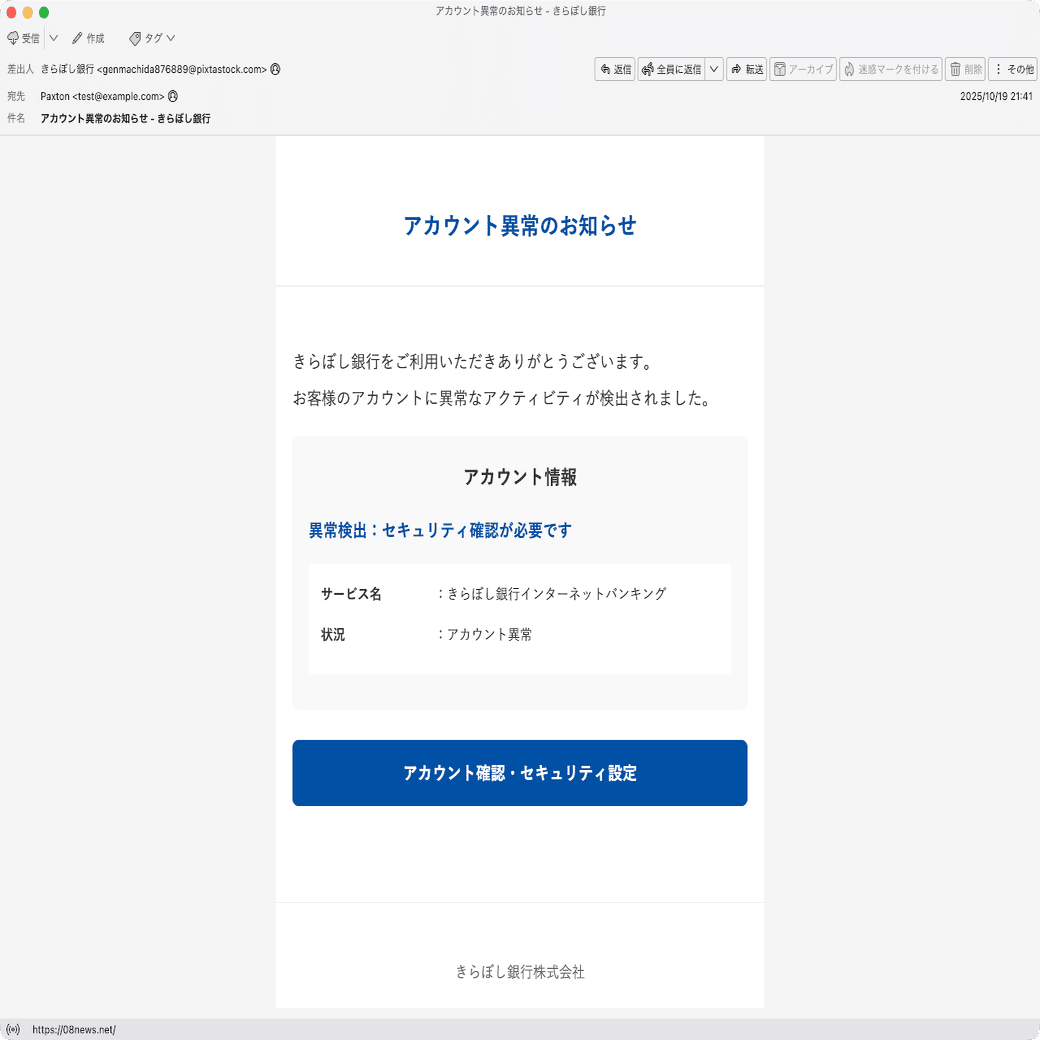Forward this email using 転送

tap(746, 68)
